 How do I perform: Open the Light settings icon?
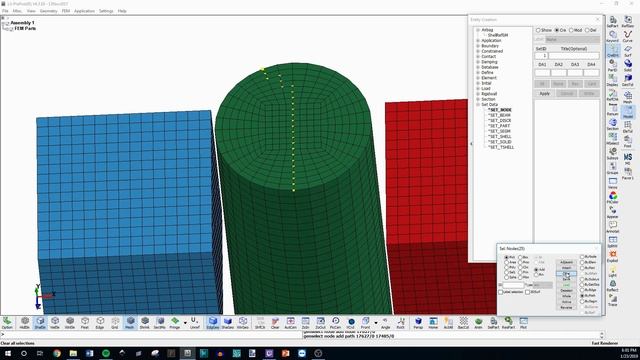pos(613,271)
